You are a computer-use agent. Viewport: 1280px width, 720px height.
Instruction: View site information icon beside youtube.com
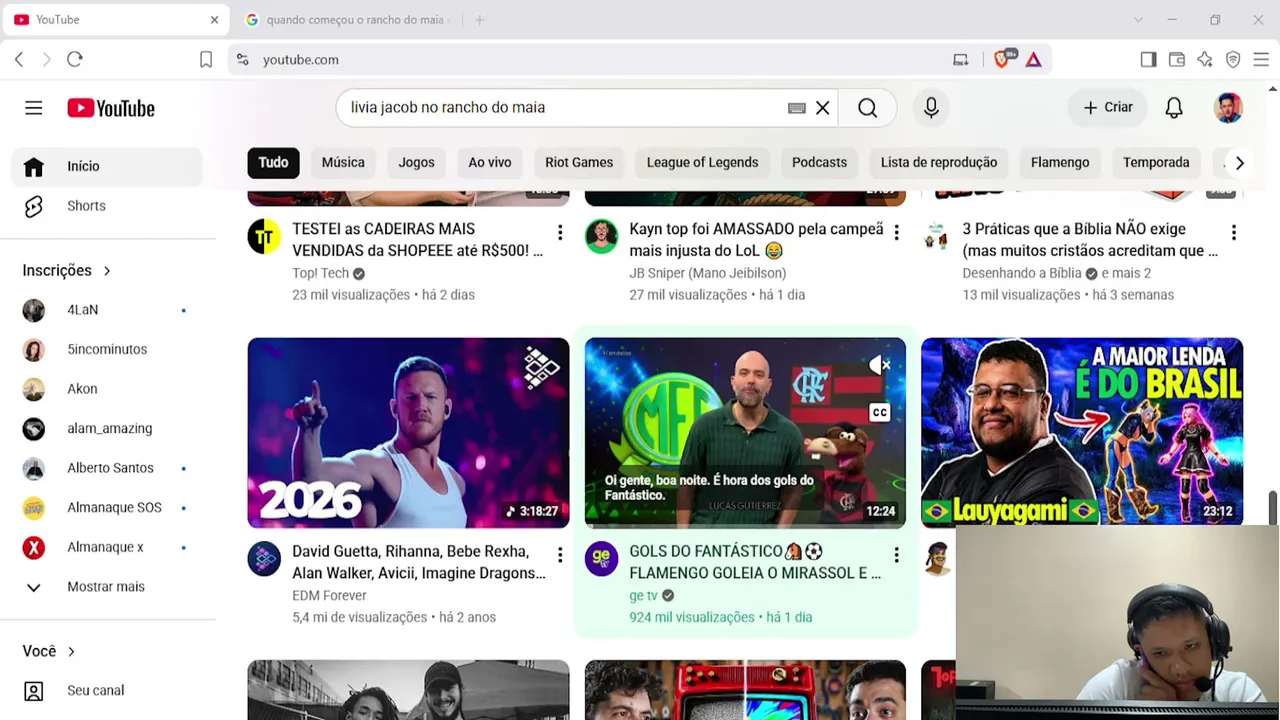[242, 60]
